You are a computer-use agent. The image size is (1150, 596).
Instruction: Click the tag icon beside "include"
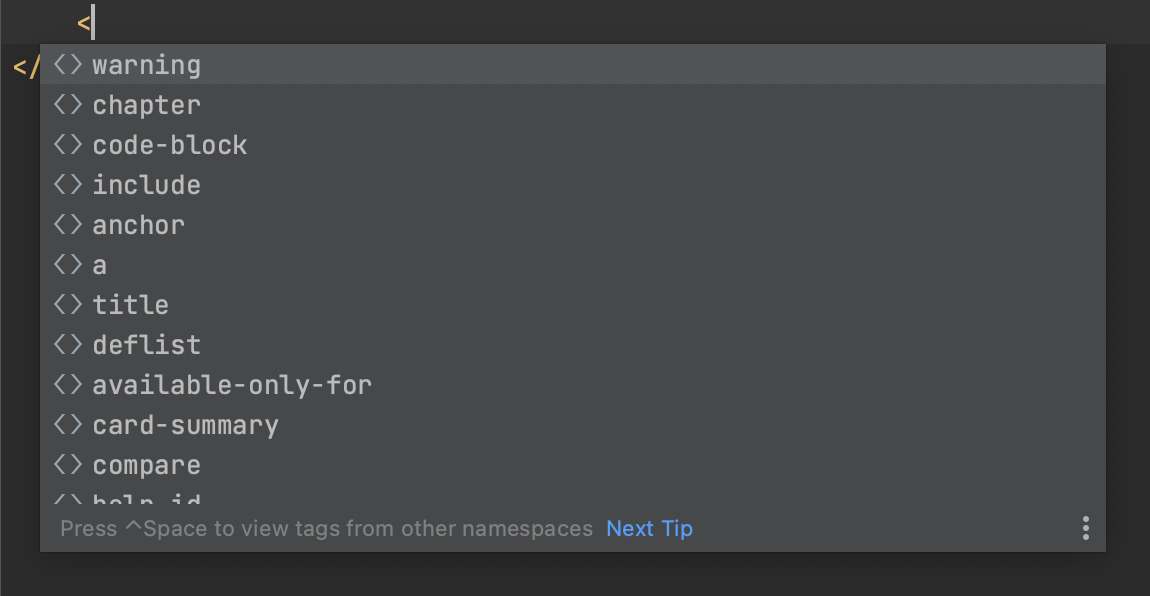(66, 184)
